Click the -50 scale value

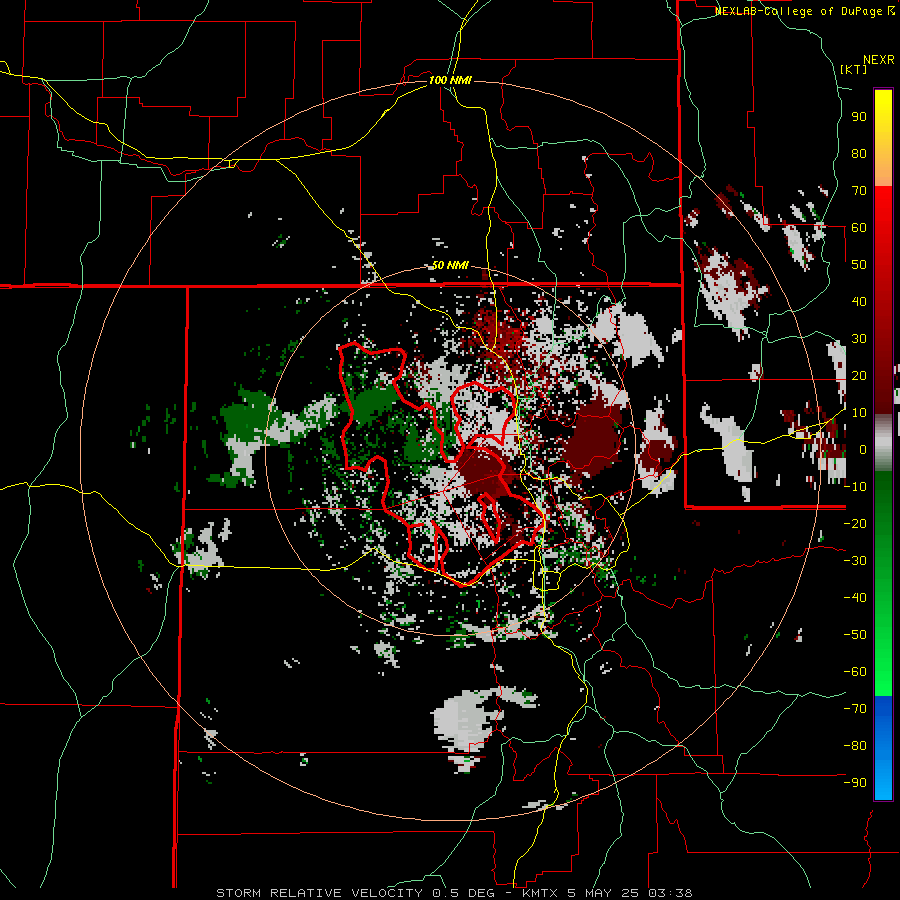pos(855,635)
